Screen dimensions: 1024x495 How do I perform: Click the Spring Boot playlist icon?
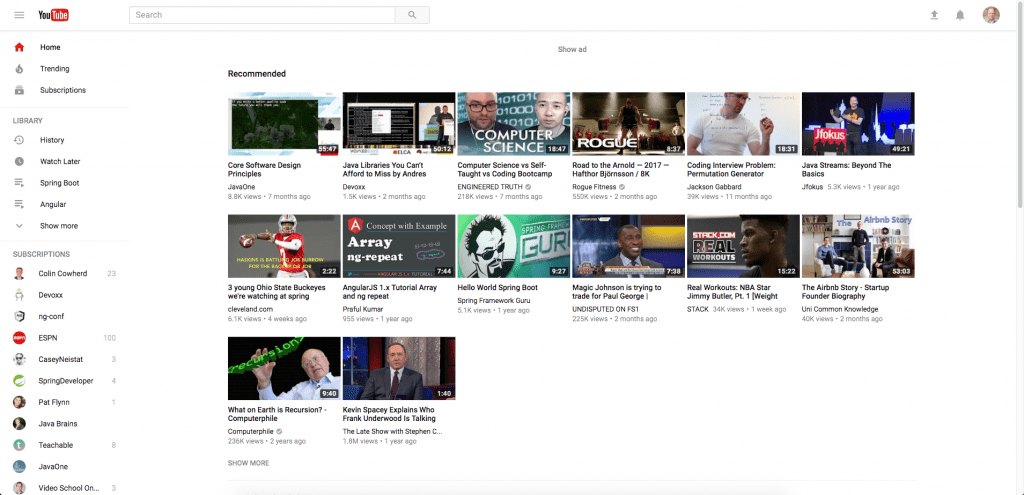[19, 183]
